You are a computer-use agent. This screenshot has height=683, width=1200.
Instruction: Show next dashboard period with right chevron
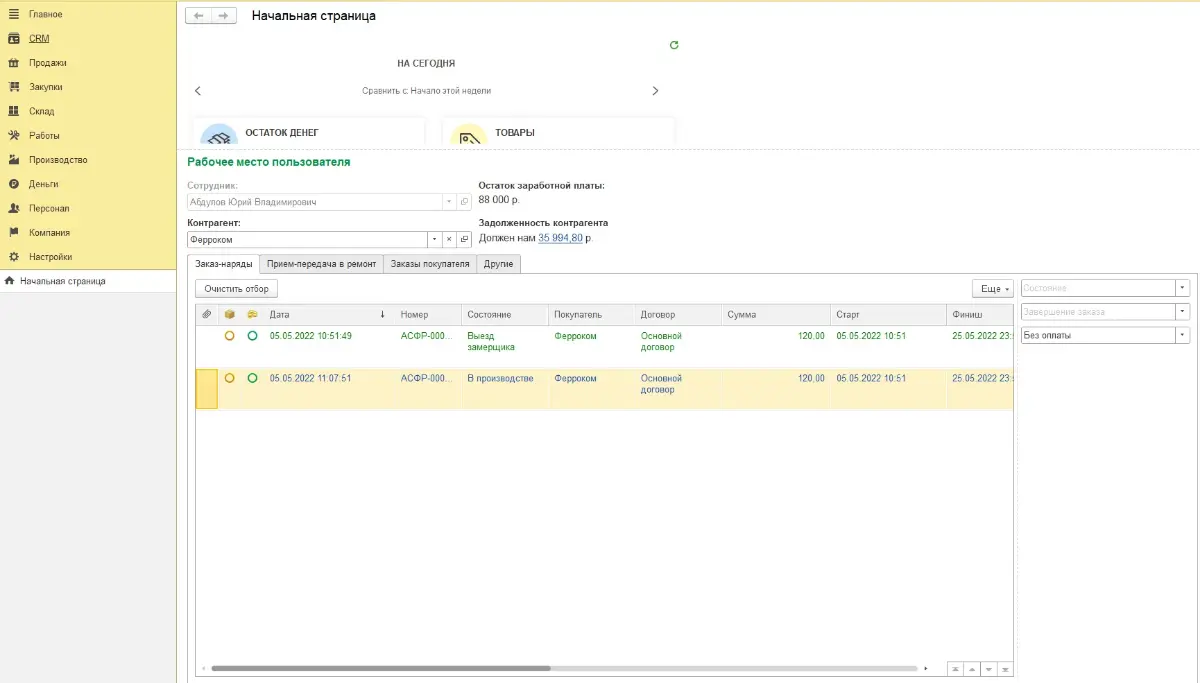[655, 91]
